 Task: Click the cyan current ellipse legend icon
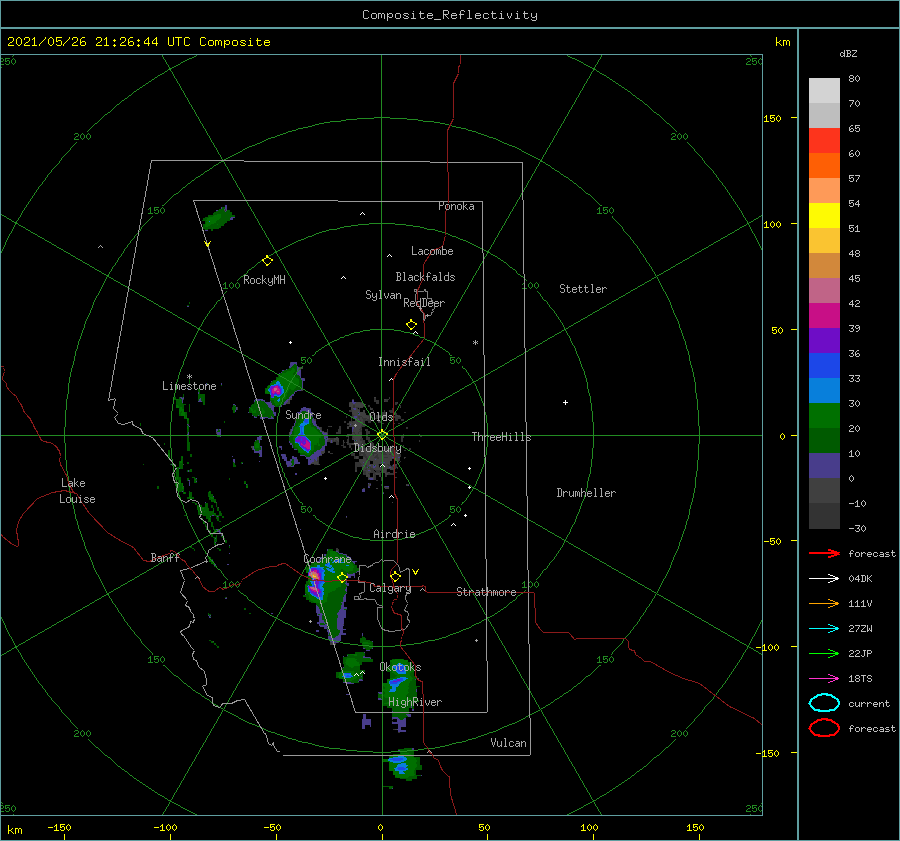(824, 703)
